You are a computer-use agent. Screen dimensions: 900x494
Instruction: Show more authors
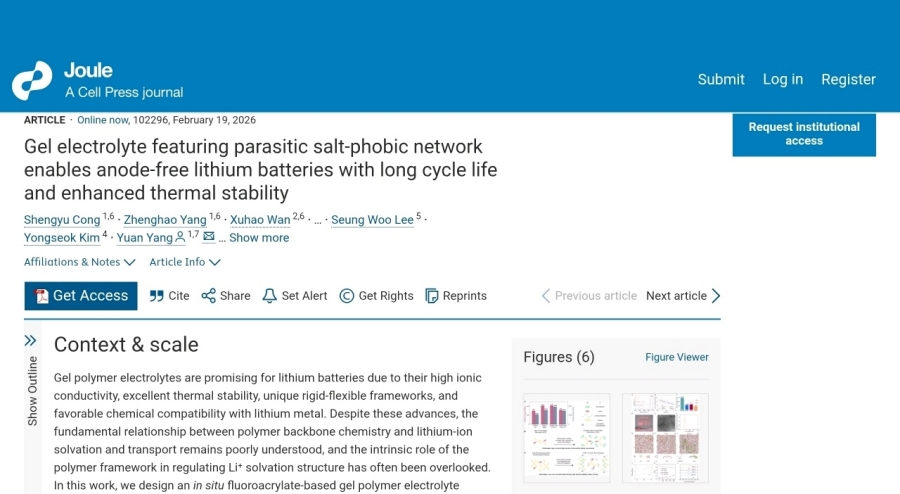[259, 238]
